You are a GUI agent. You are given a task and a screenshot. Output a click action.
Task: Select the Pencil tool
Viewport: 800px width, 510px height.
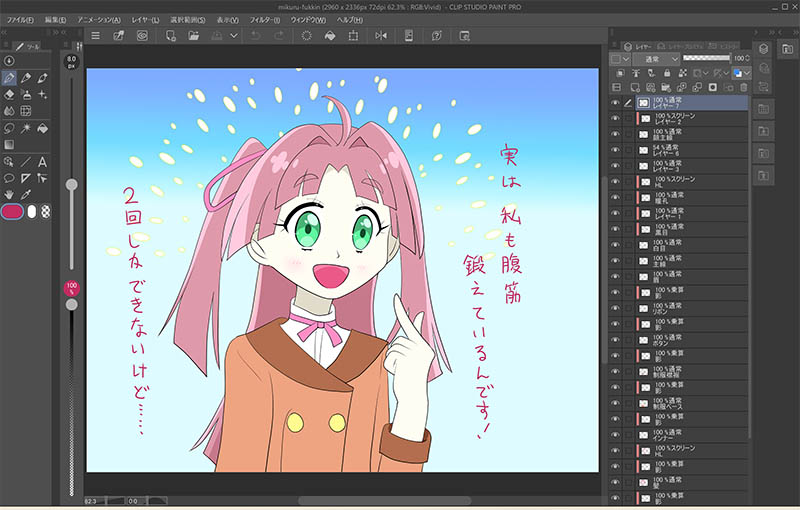pyautogui.click(x=26, y=78)
